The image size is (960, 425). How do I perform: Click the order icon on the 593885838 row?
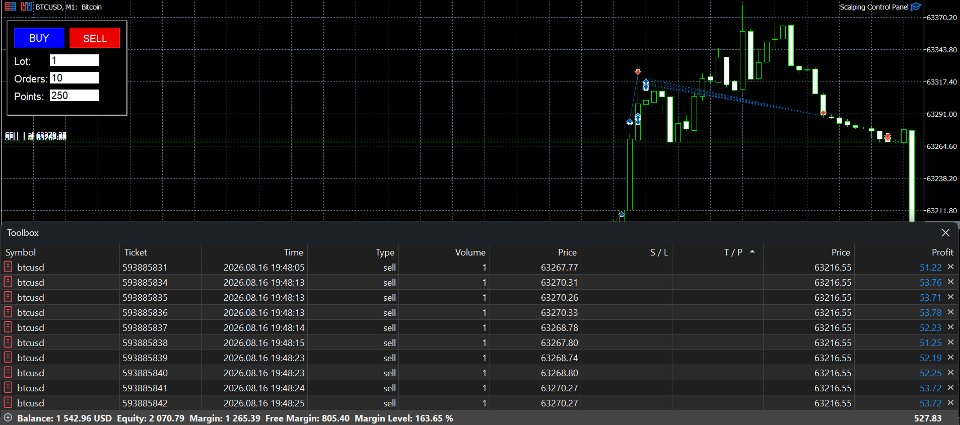coord(9,342)
